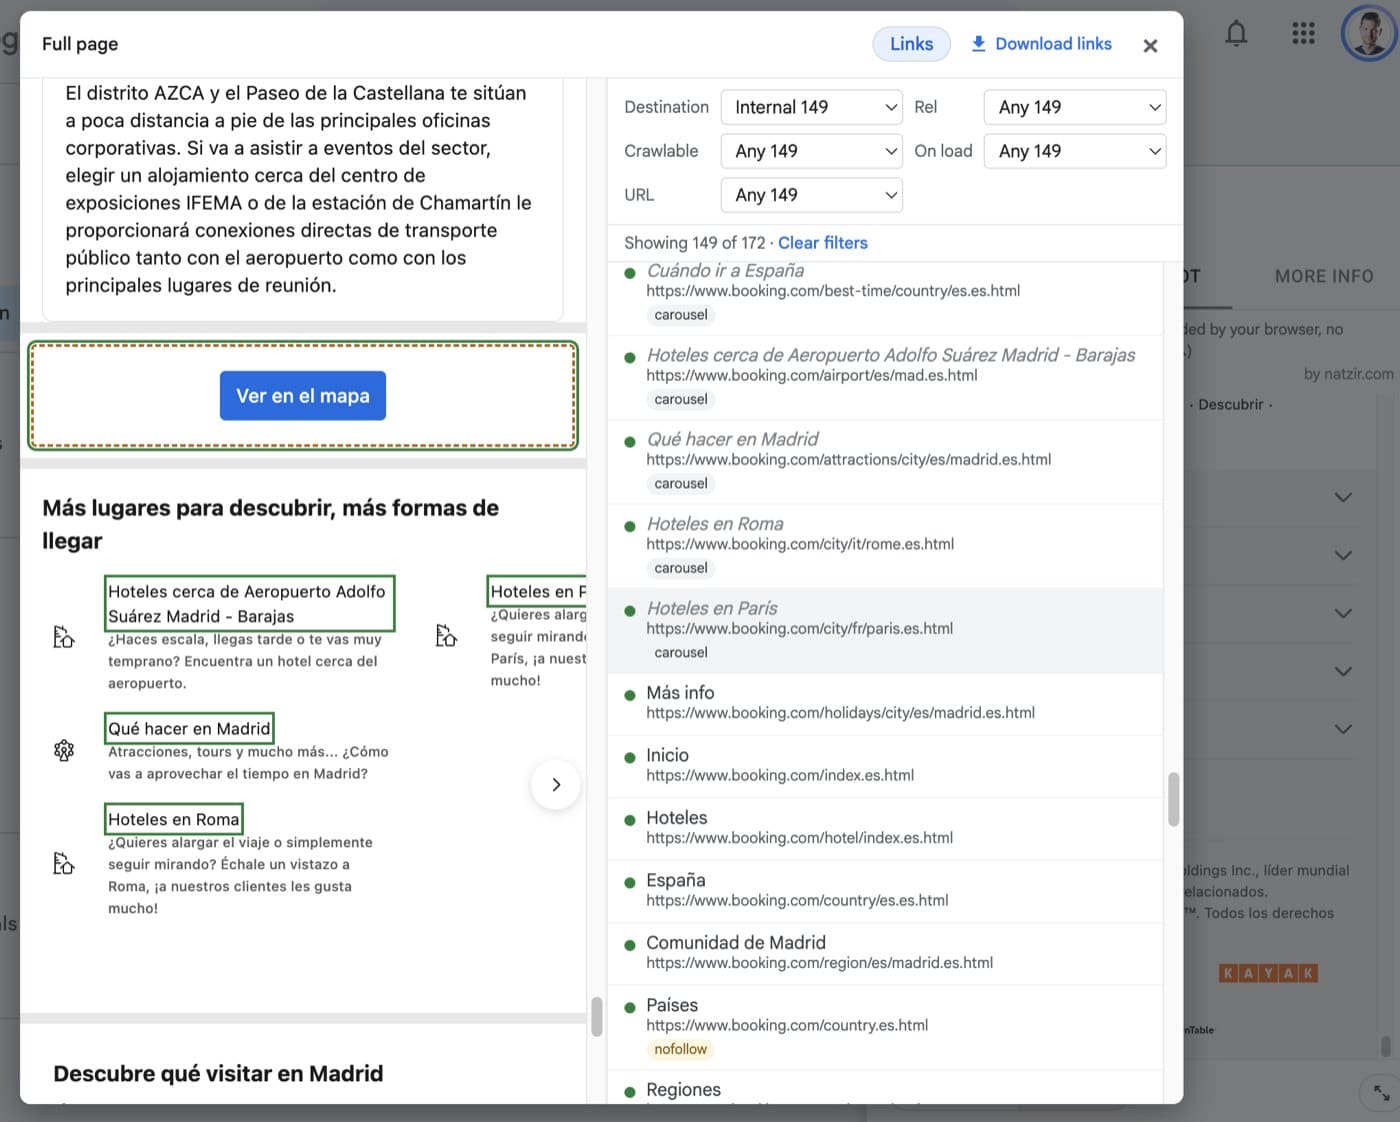Screen dimensions: 1400x1122
Task: Click the Descubrir breadcrumb in background panel
Action: (1231, 405)
